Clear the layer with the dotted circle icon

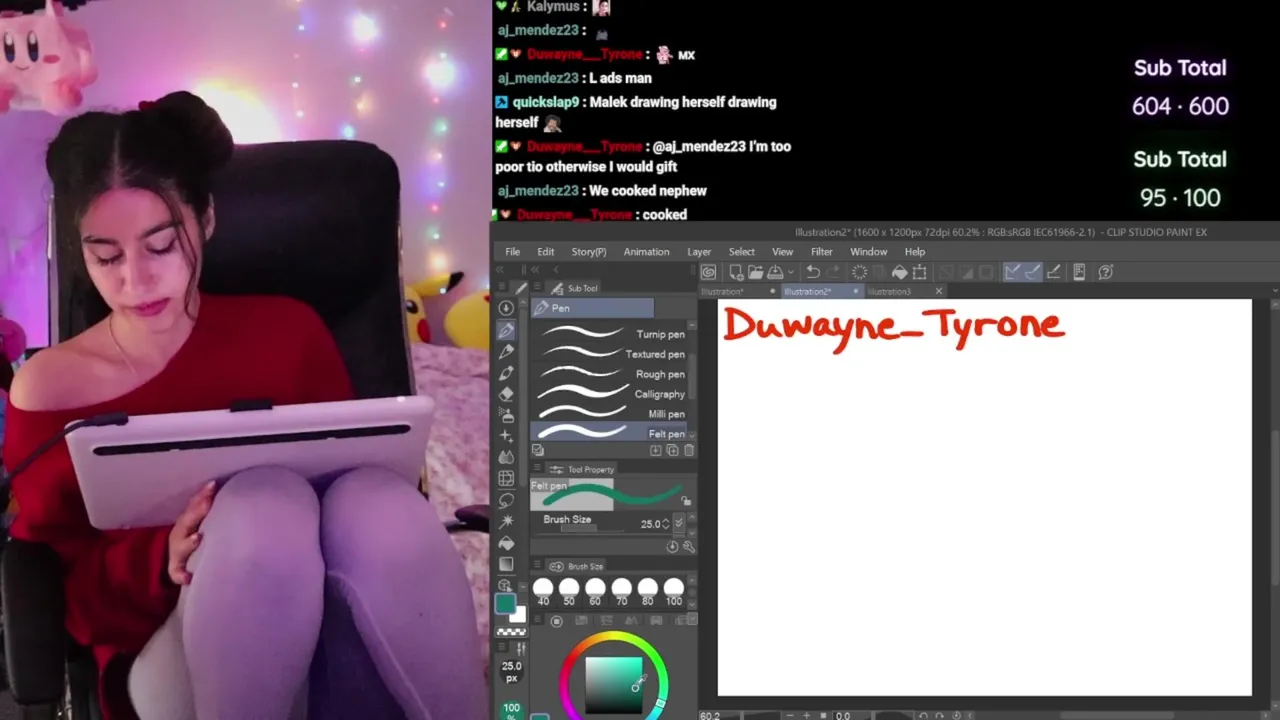point(859,272)
